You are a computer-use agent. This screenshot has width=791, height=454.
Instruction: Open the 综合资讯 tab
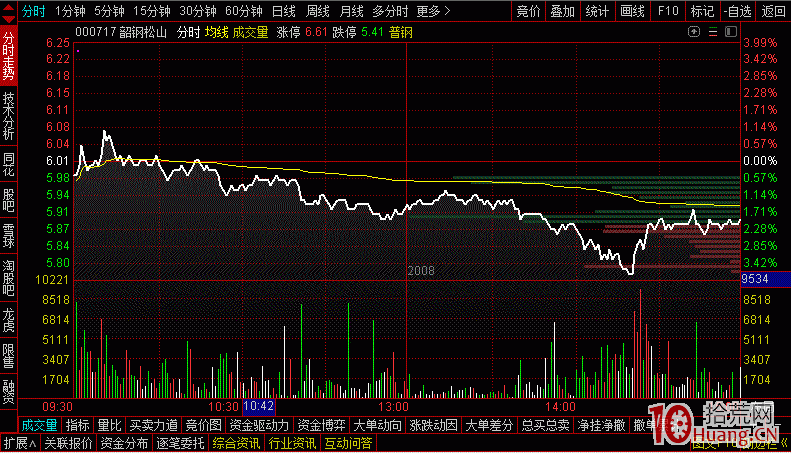(x=236, y=443)
